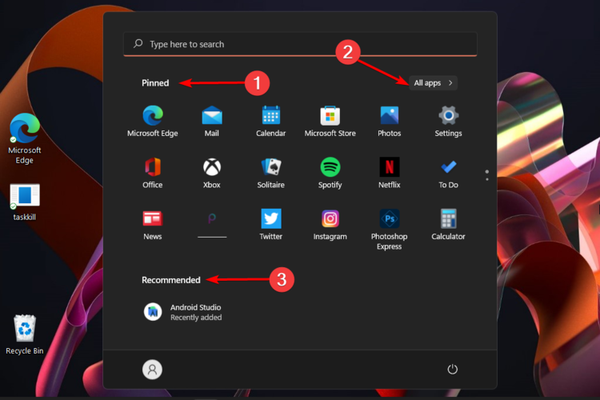Open the All apps list
Viewport: 600px width, 400px height.
(433, 83)
